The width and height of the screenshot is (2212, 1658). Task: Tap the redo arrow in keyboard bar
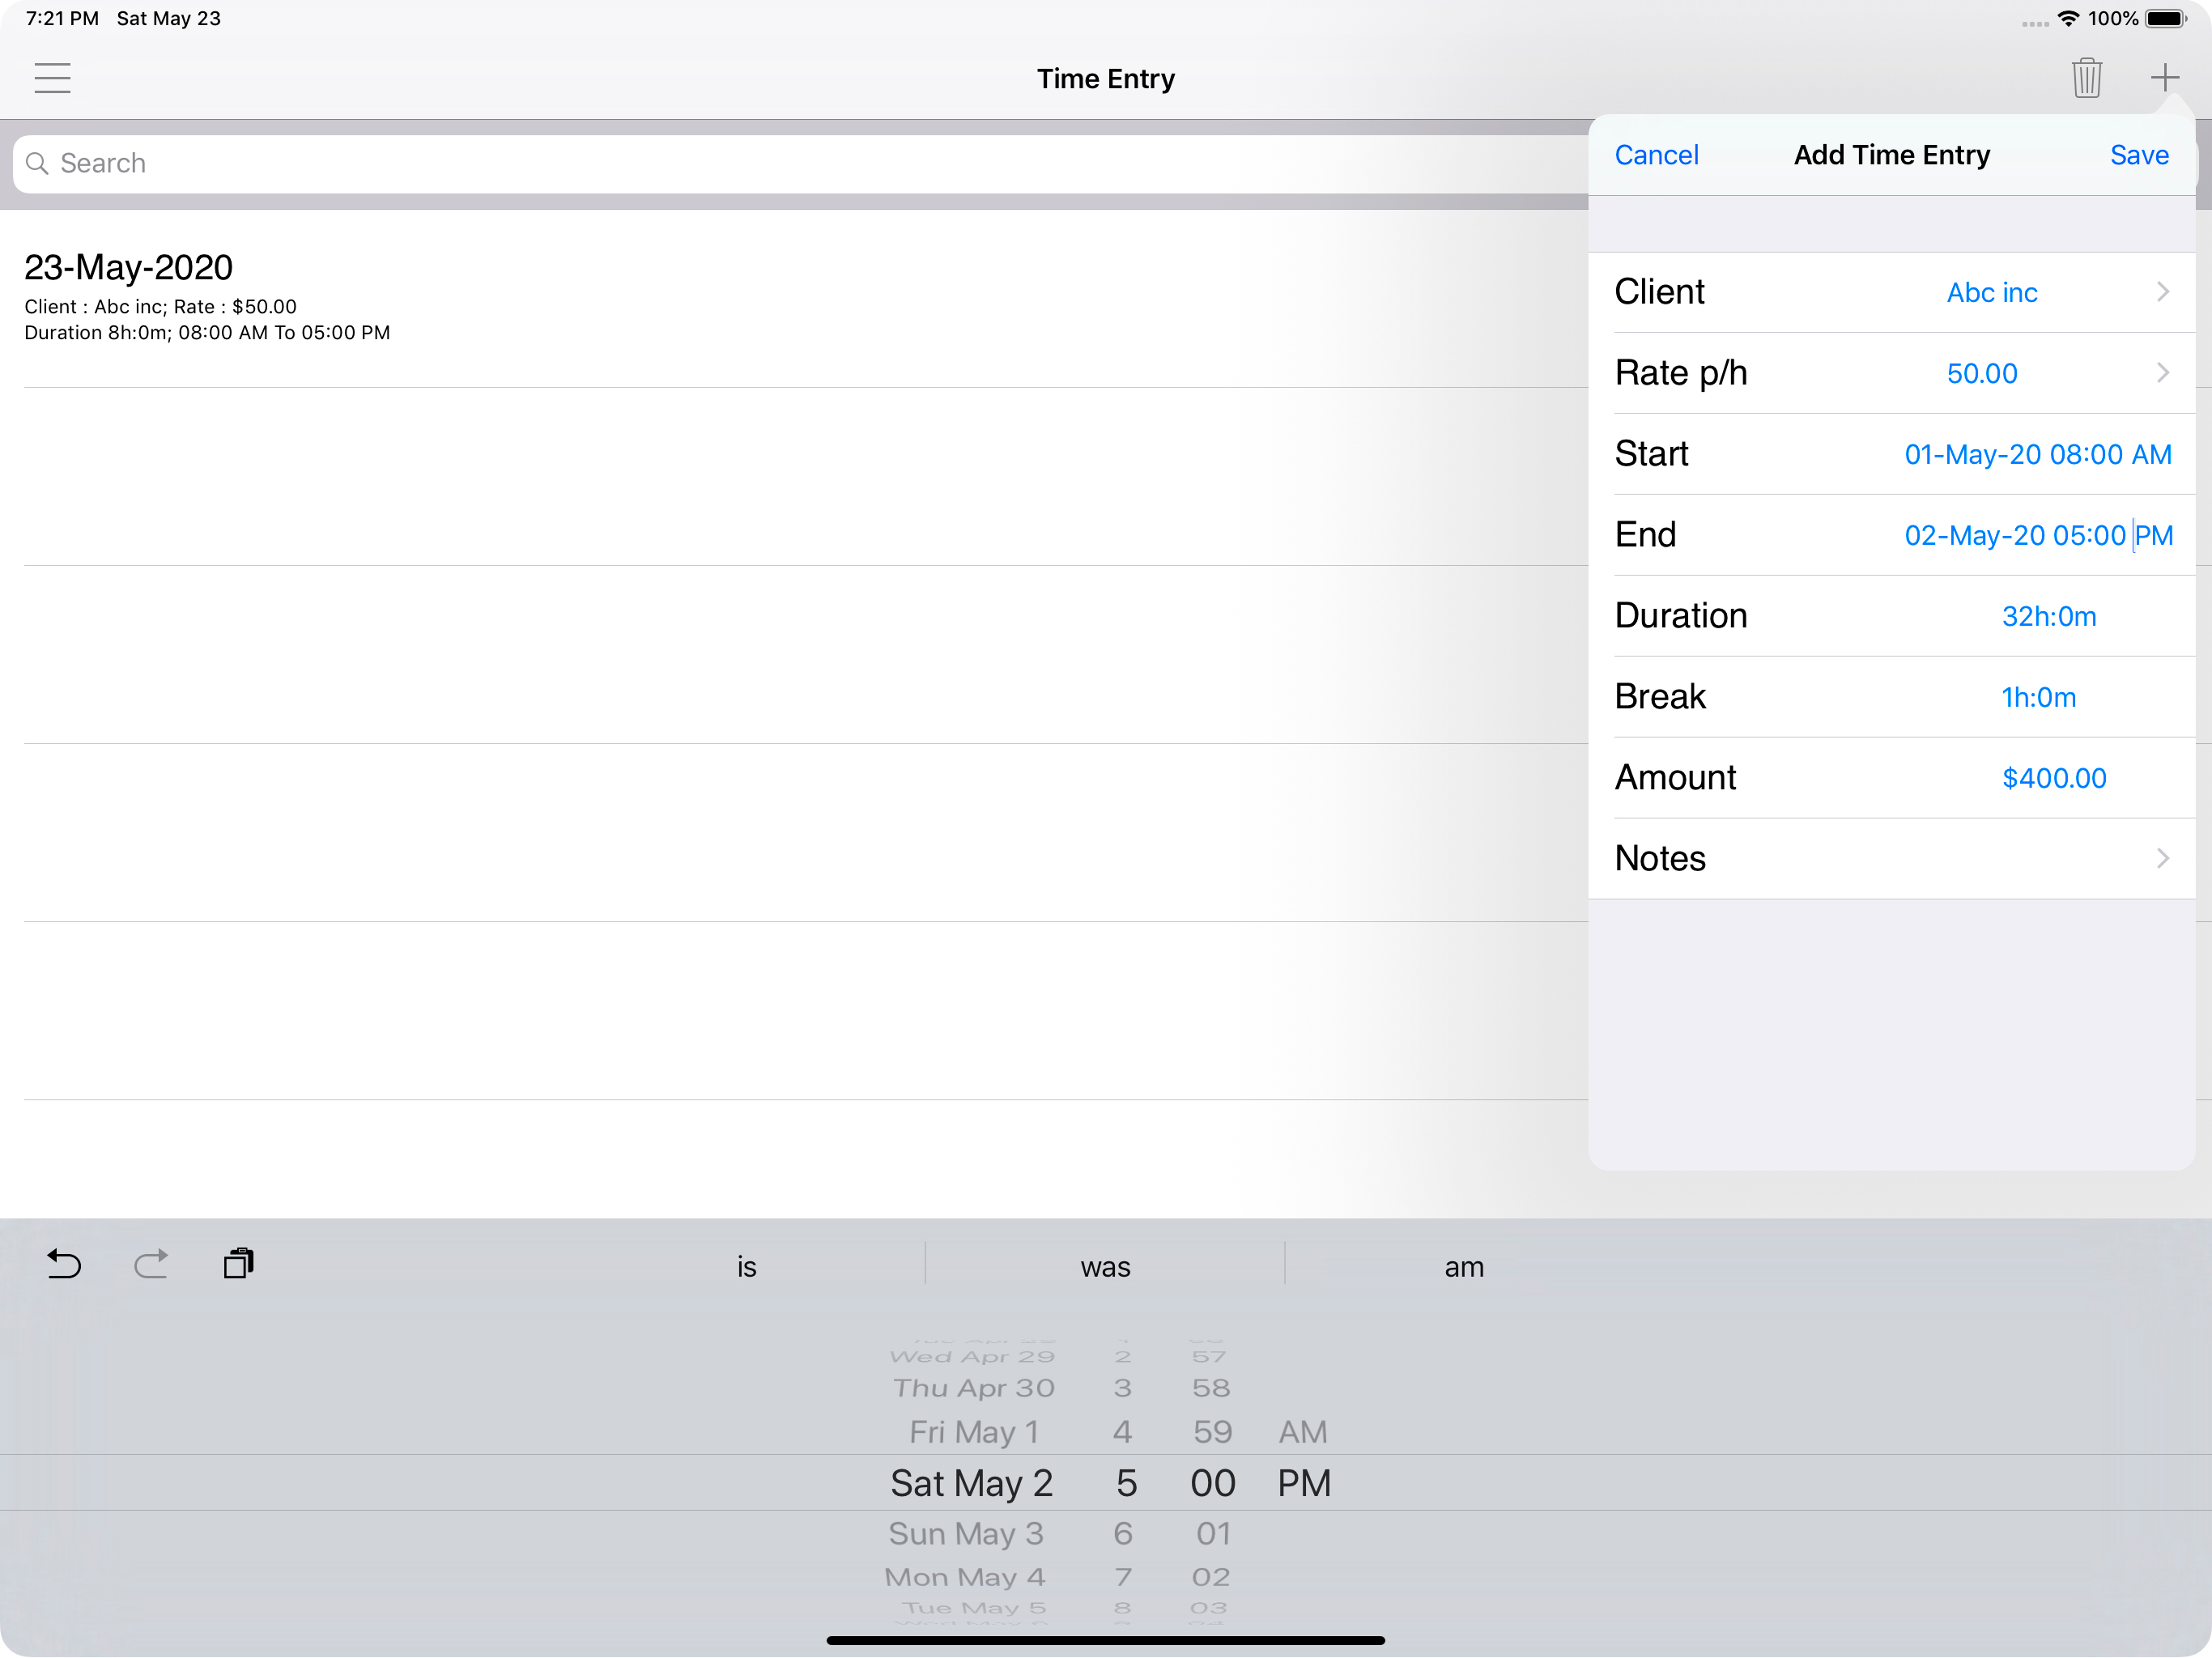coord(151,1265)
